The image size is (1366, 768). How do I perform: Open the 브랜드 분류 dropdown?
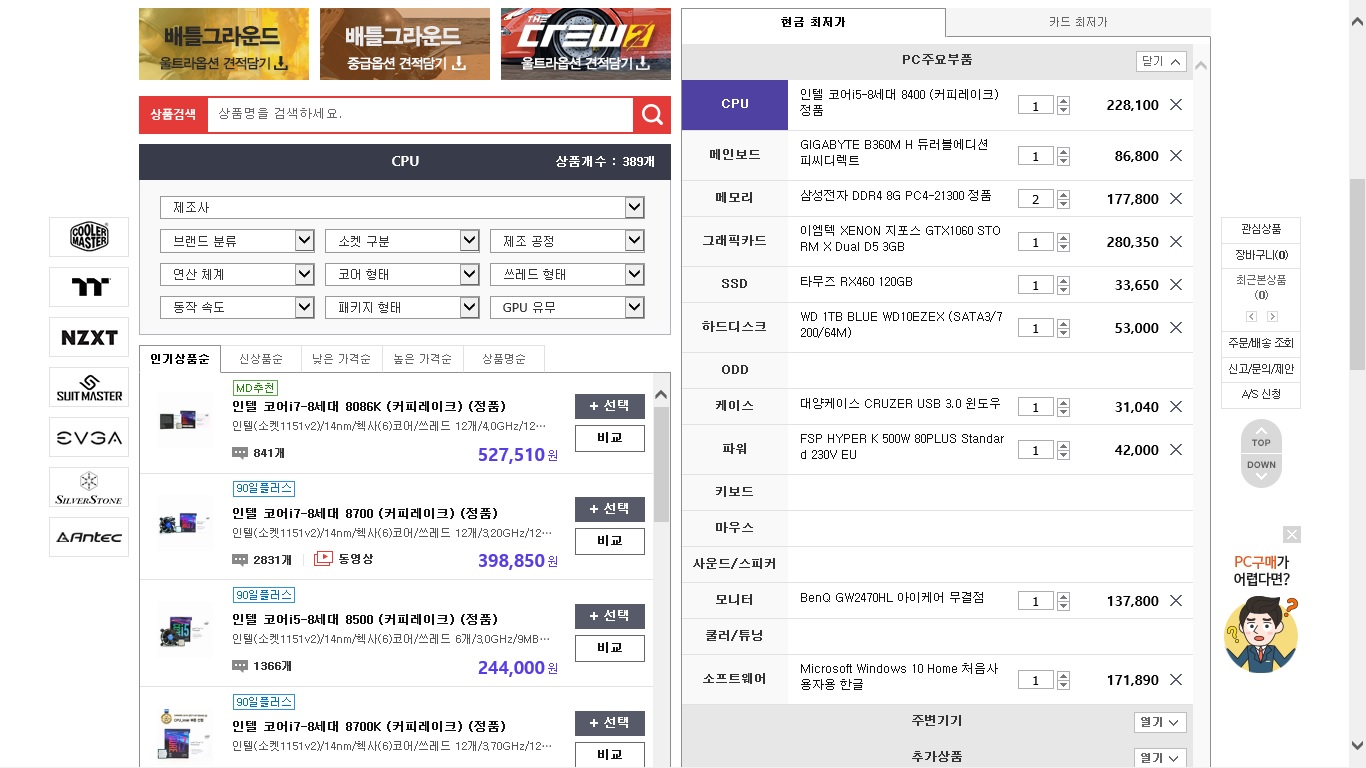(237, 241)
